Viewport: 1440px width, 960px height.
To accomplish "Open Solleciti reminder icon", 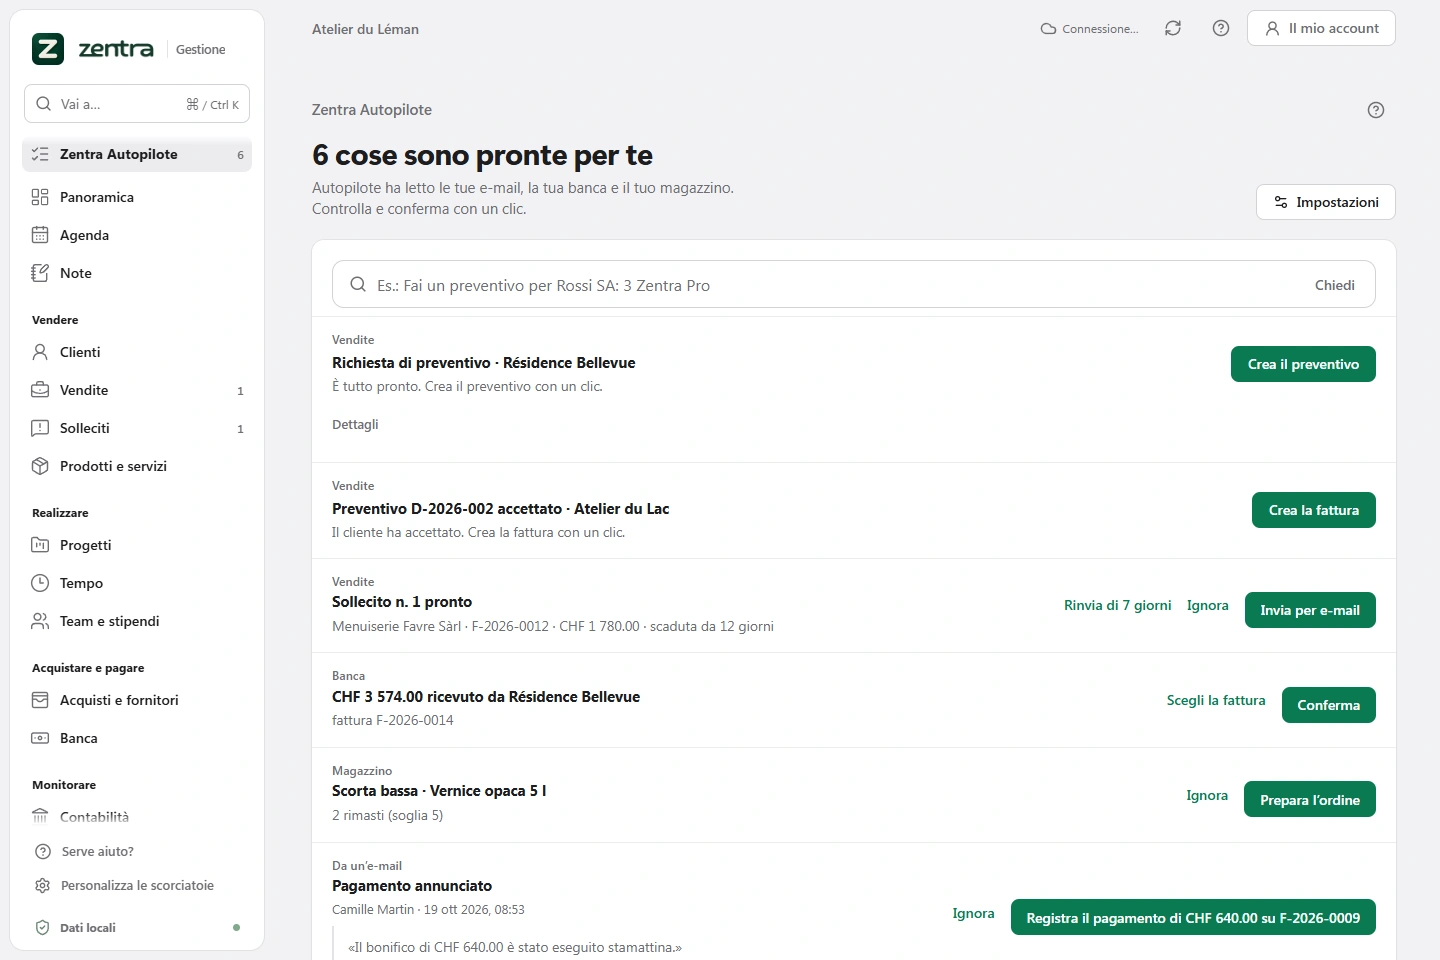I will (x=40, y=428).
